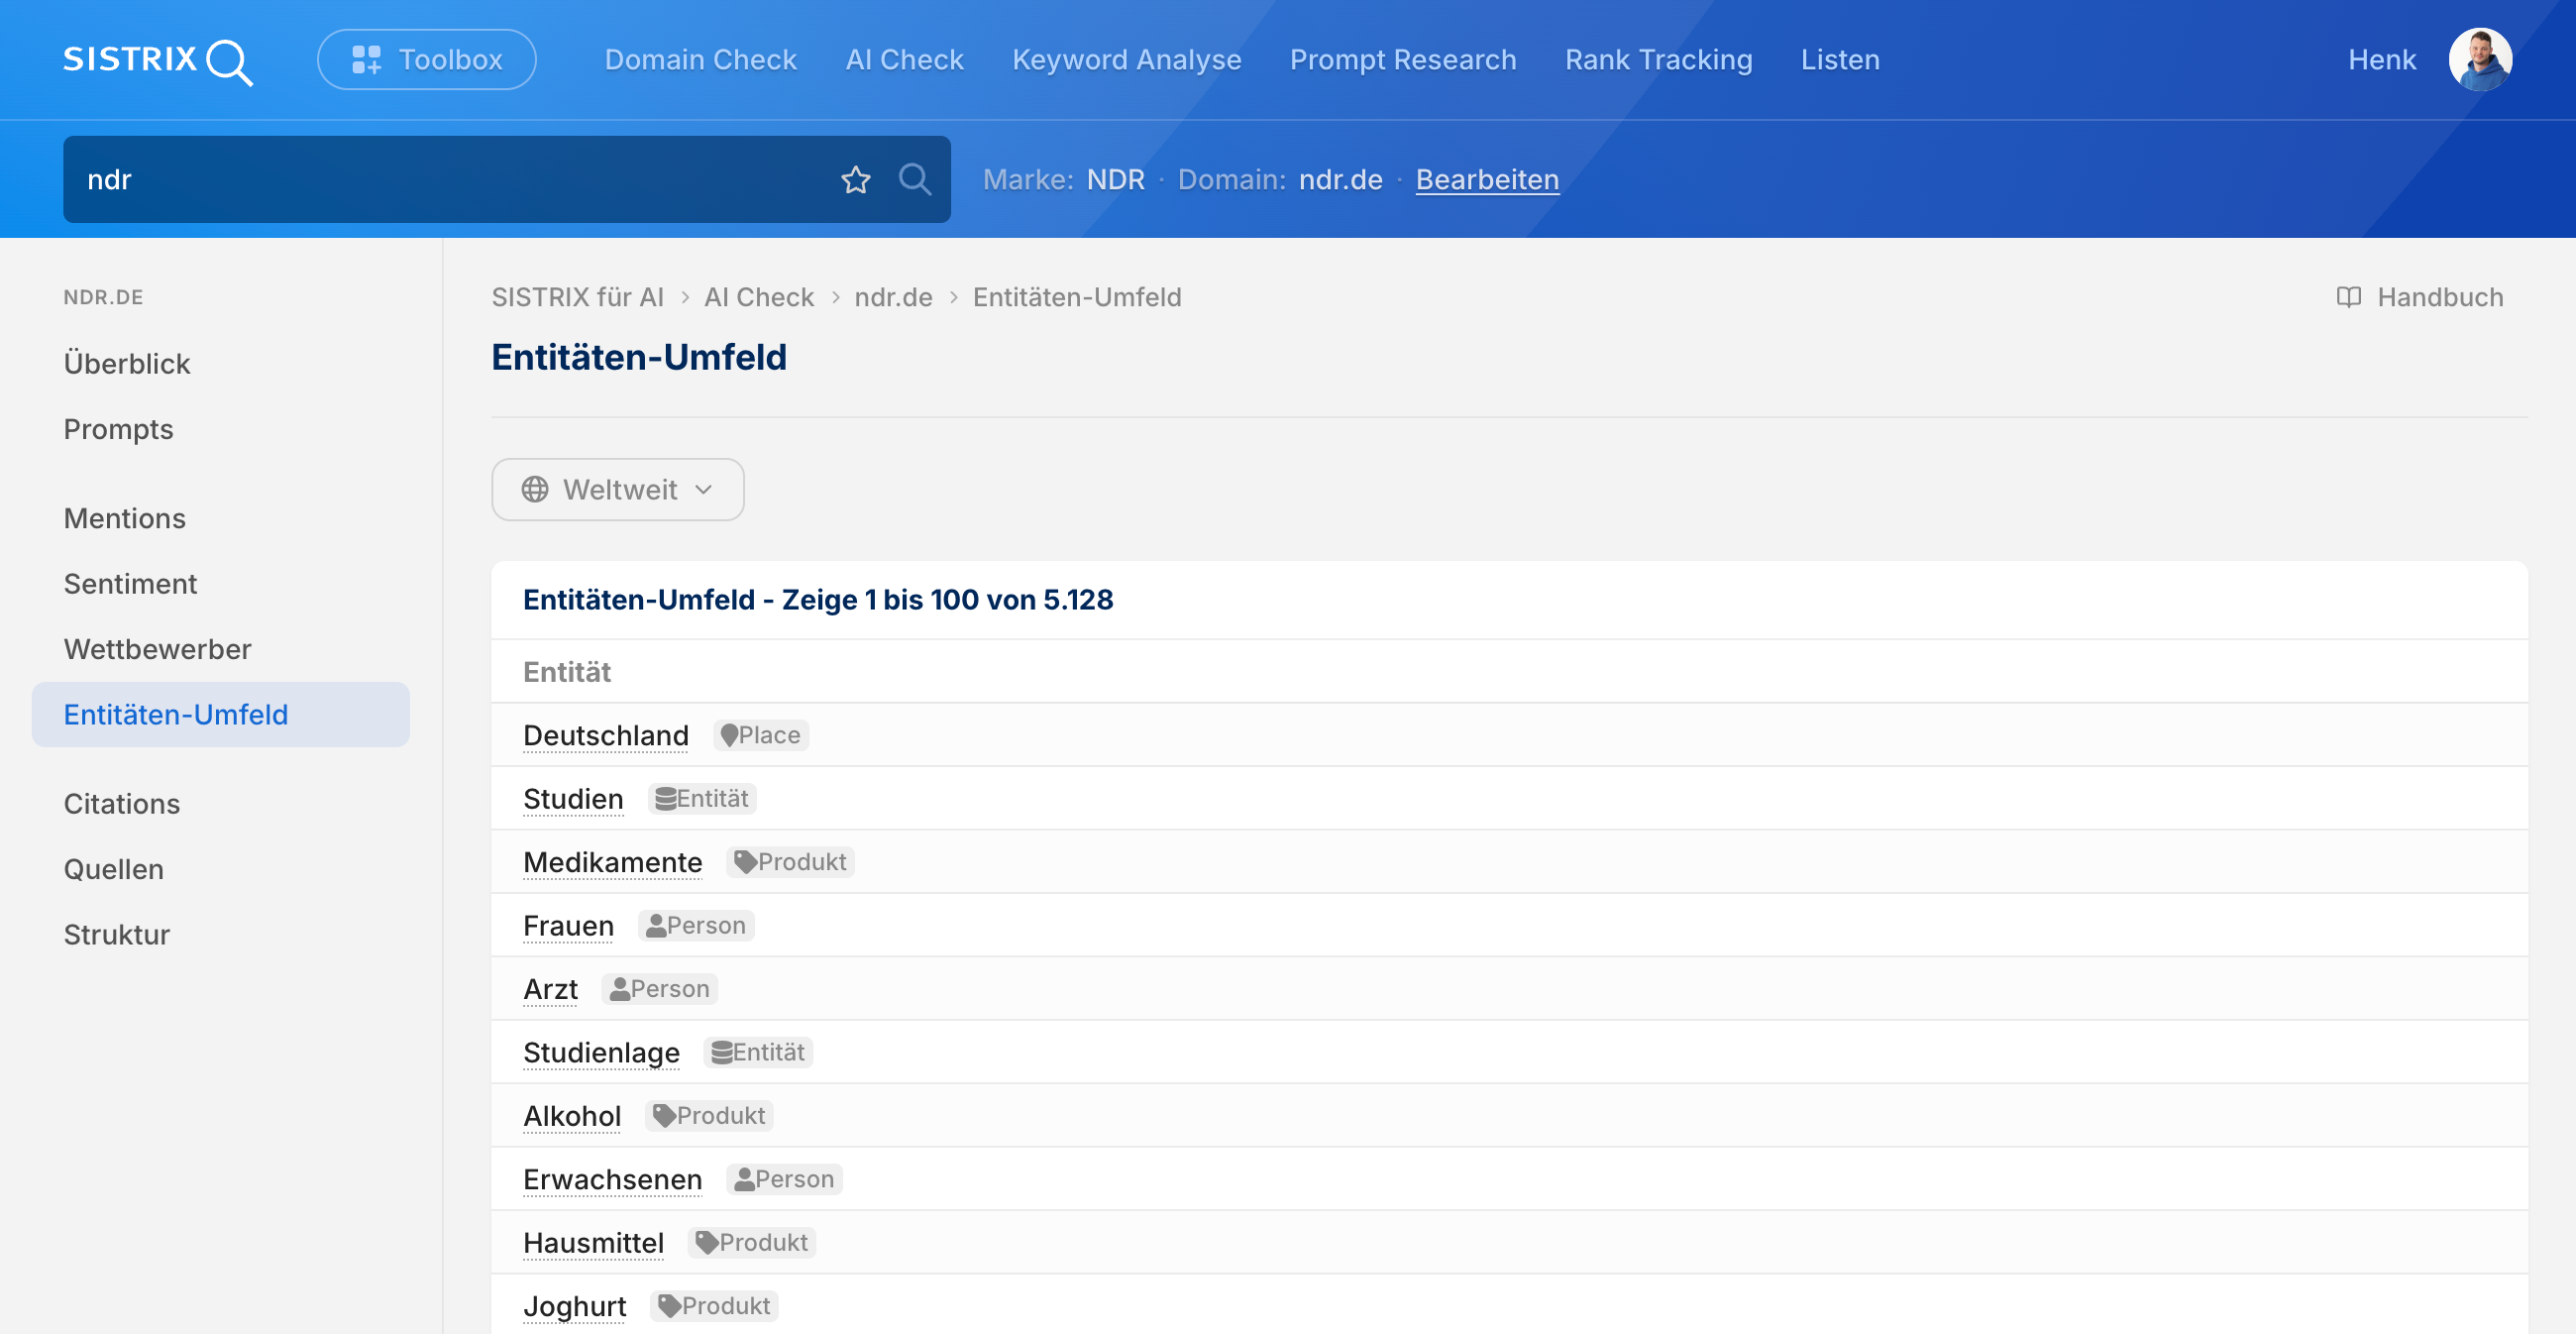Click the Person tag next to Arzt
Viewport: 2576px width, 1334px height.
(x=660, y=989)
